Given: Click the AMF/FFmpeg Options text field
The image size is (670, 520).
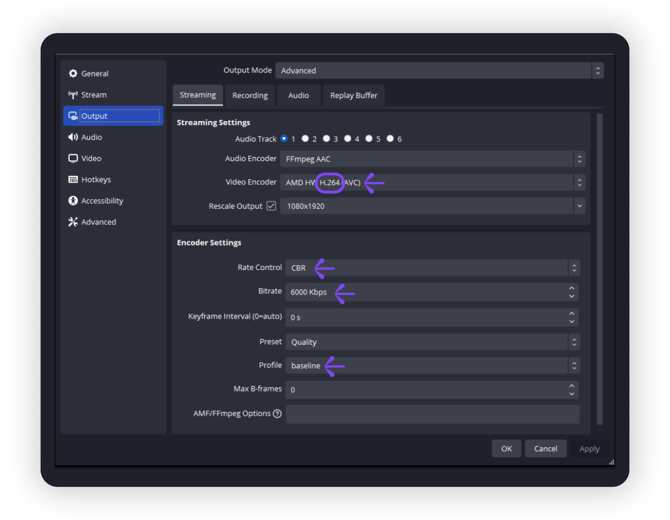Looking at the screenshot, I should [x=432, y=414].
